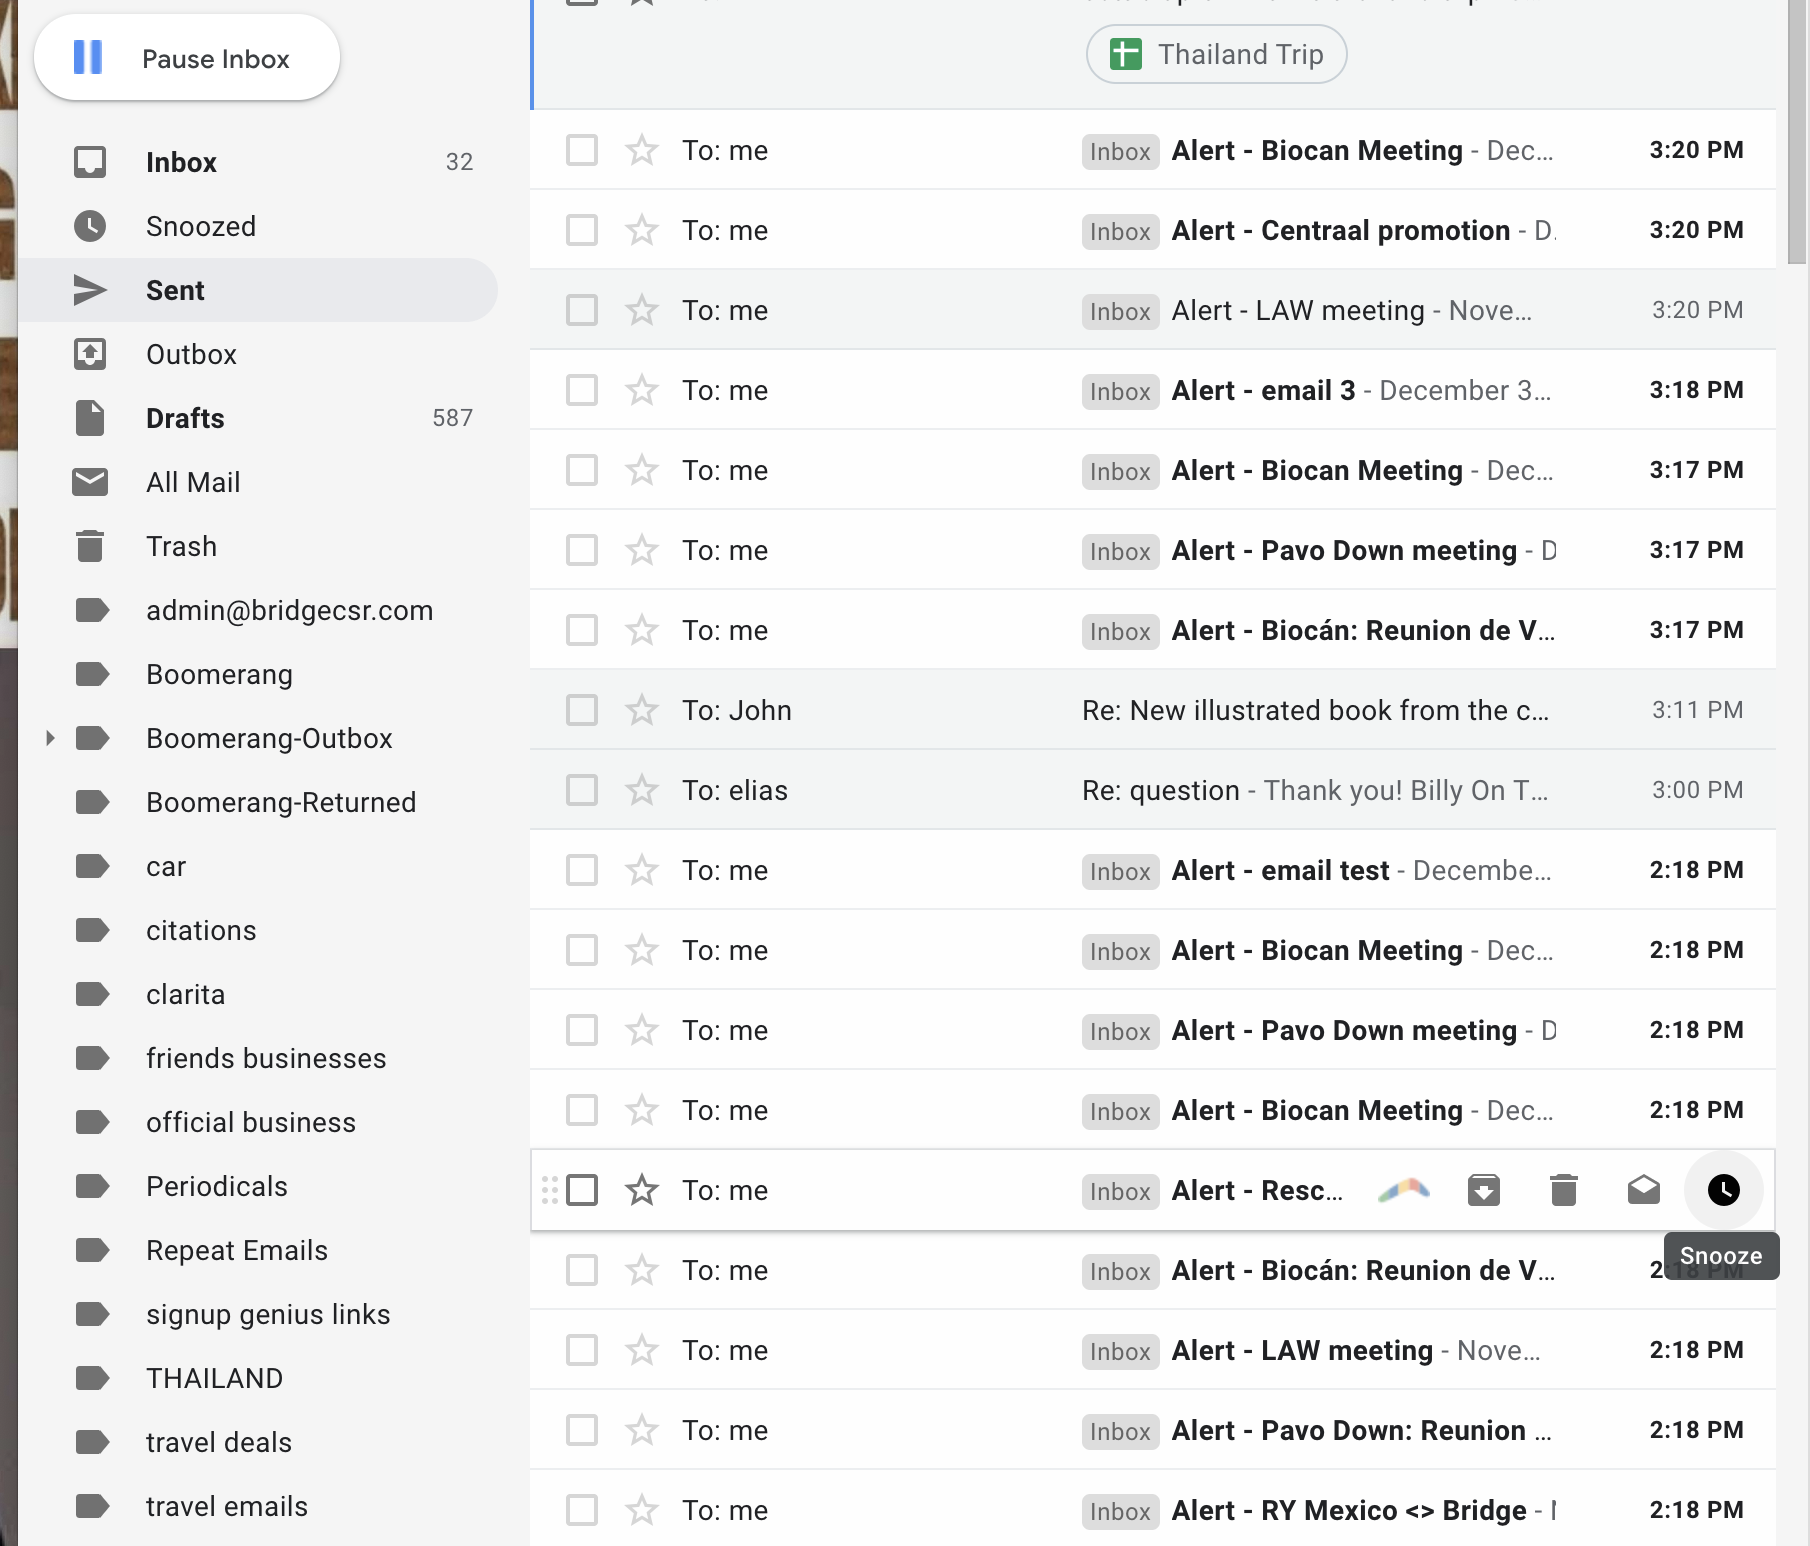
Task: Click the Delete trash icon on hovered row
Action: [1563, 1190]
